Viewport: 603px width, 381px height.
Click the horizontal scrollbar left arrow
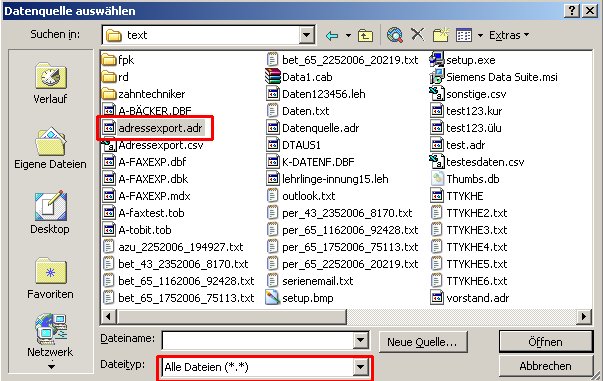tap(108, 316)
